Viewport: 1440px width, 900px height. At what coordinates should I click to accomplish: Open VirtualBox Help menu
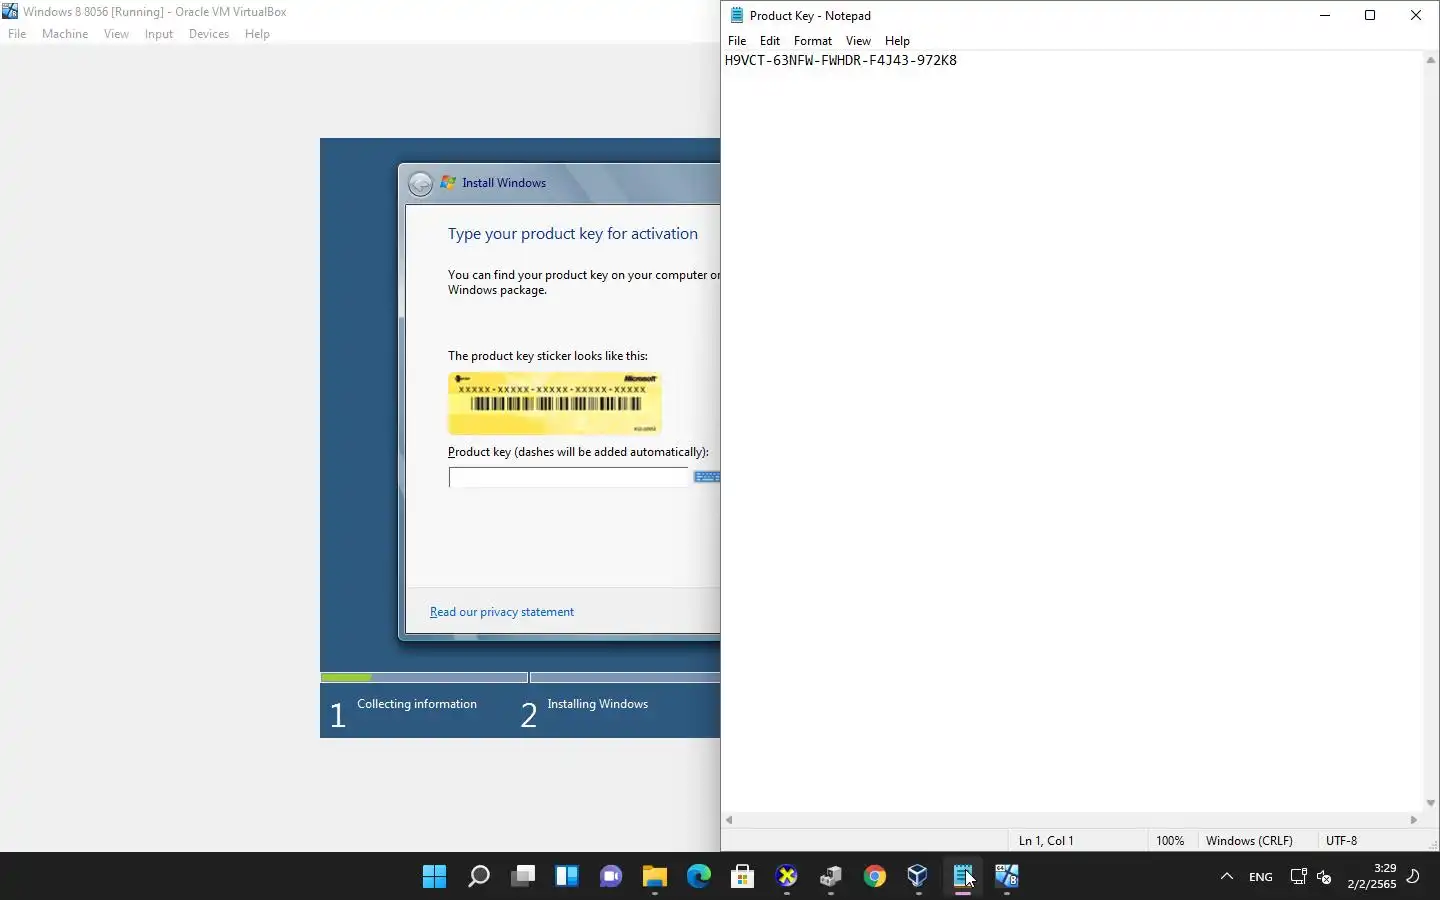[x=257, y=34]
